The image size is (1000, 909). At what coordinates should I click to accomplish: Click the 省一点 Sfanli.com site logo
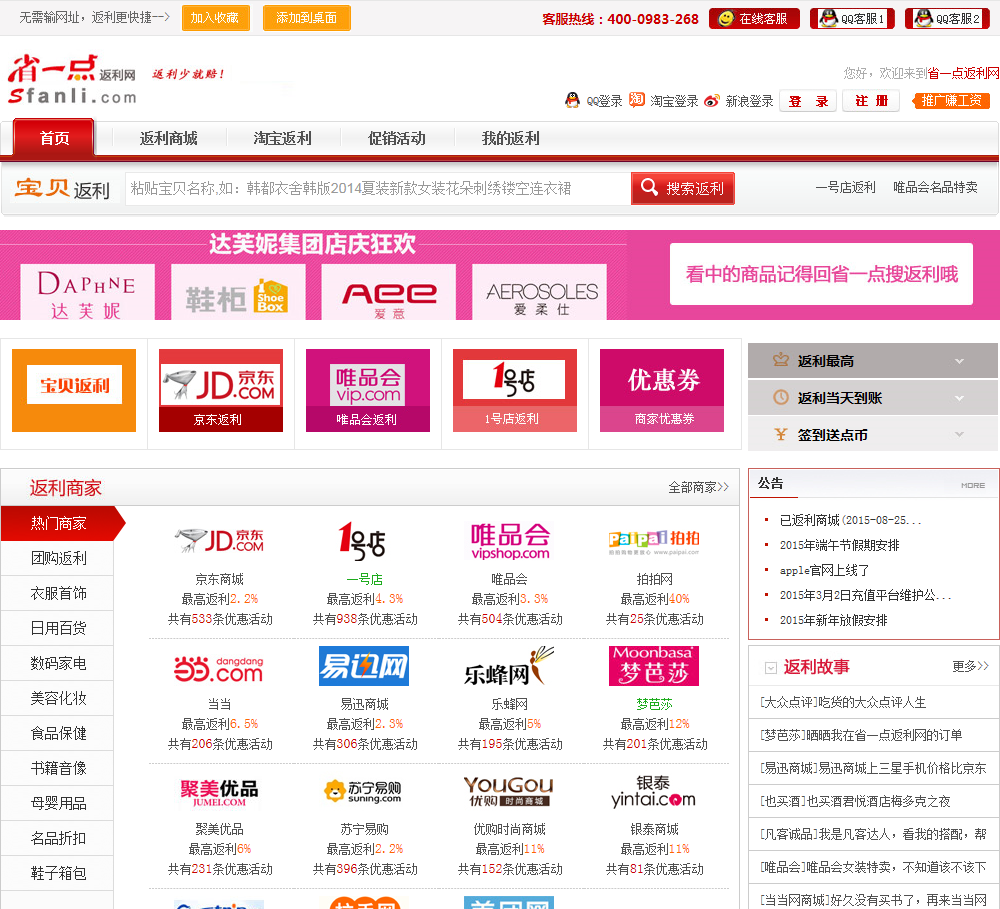(x=72, y=80)
